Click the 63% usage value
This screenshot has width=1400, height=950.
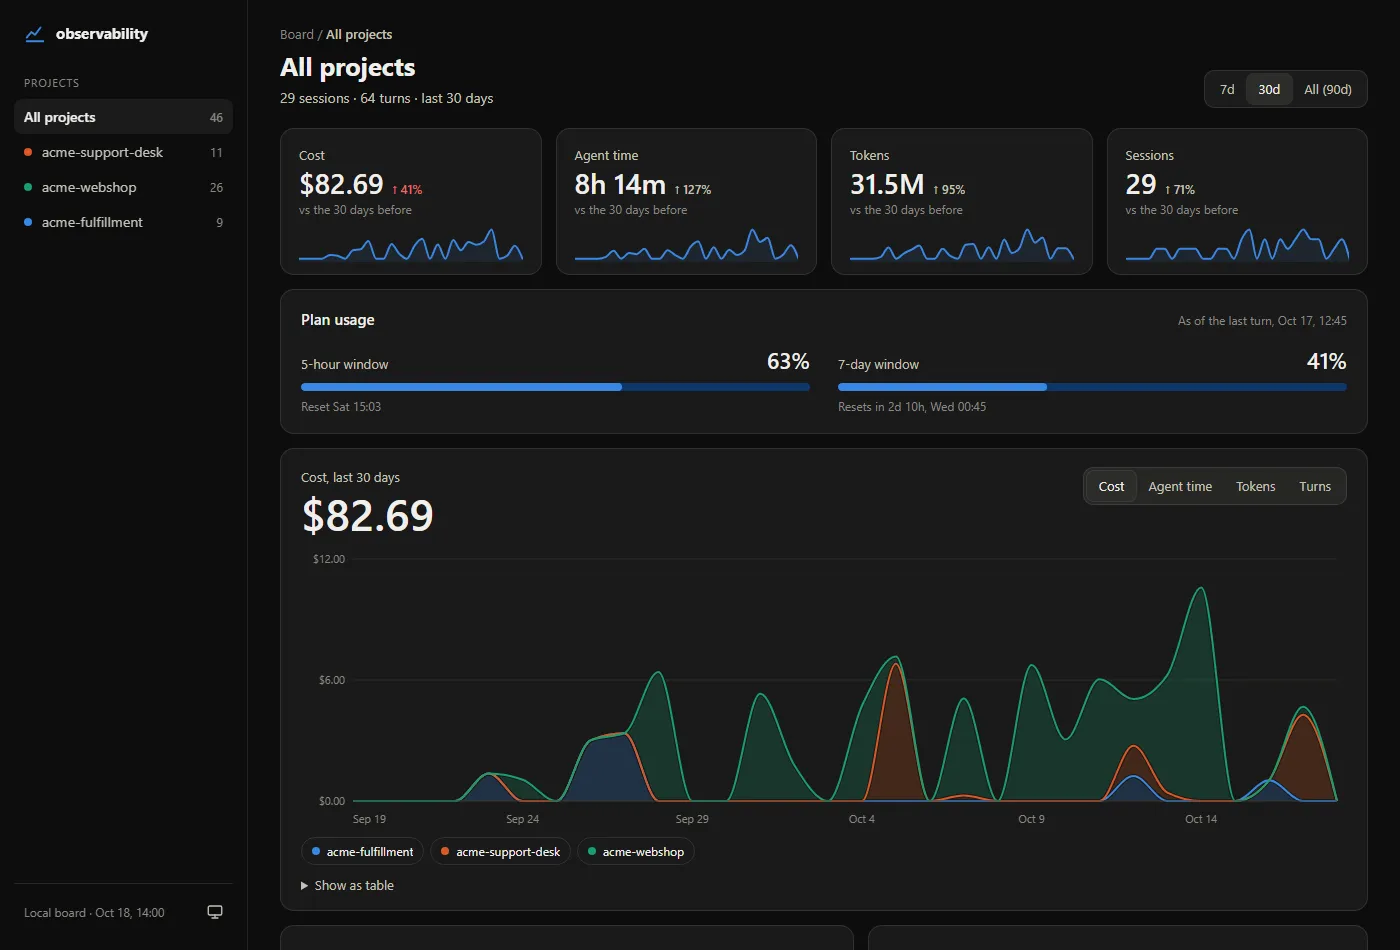(x=788, y=361)
